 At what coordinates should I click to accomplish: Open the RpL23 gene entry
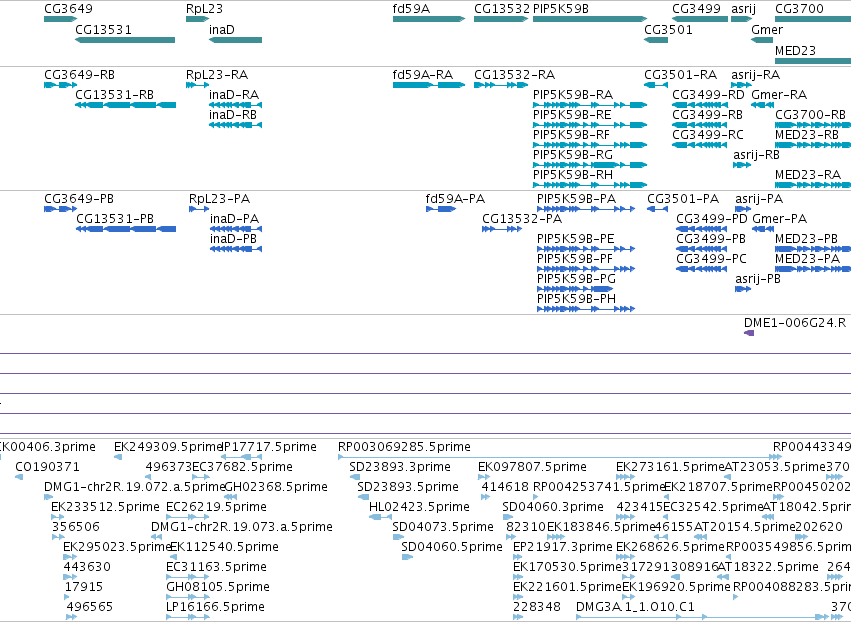point(198,20)
